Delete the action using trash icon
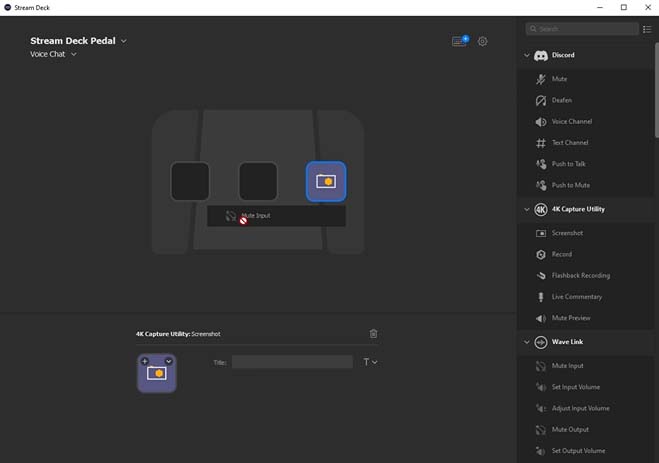Screen dimensions: 659x463 tap(373, 333)
